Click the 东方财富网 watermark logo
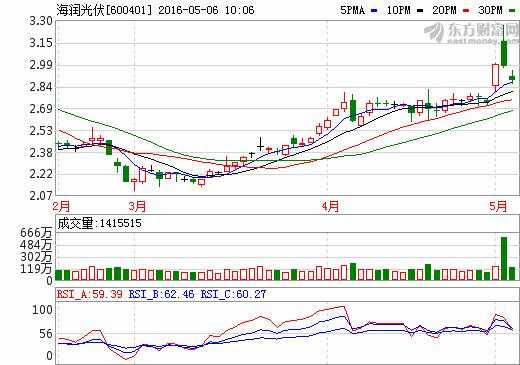Image resolution: width=520 pixels, height=365 pixels. point(471,33)
